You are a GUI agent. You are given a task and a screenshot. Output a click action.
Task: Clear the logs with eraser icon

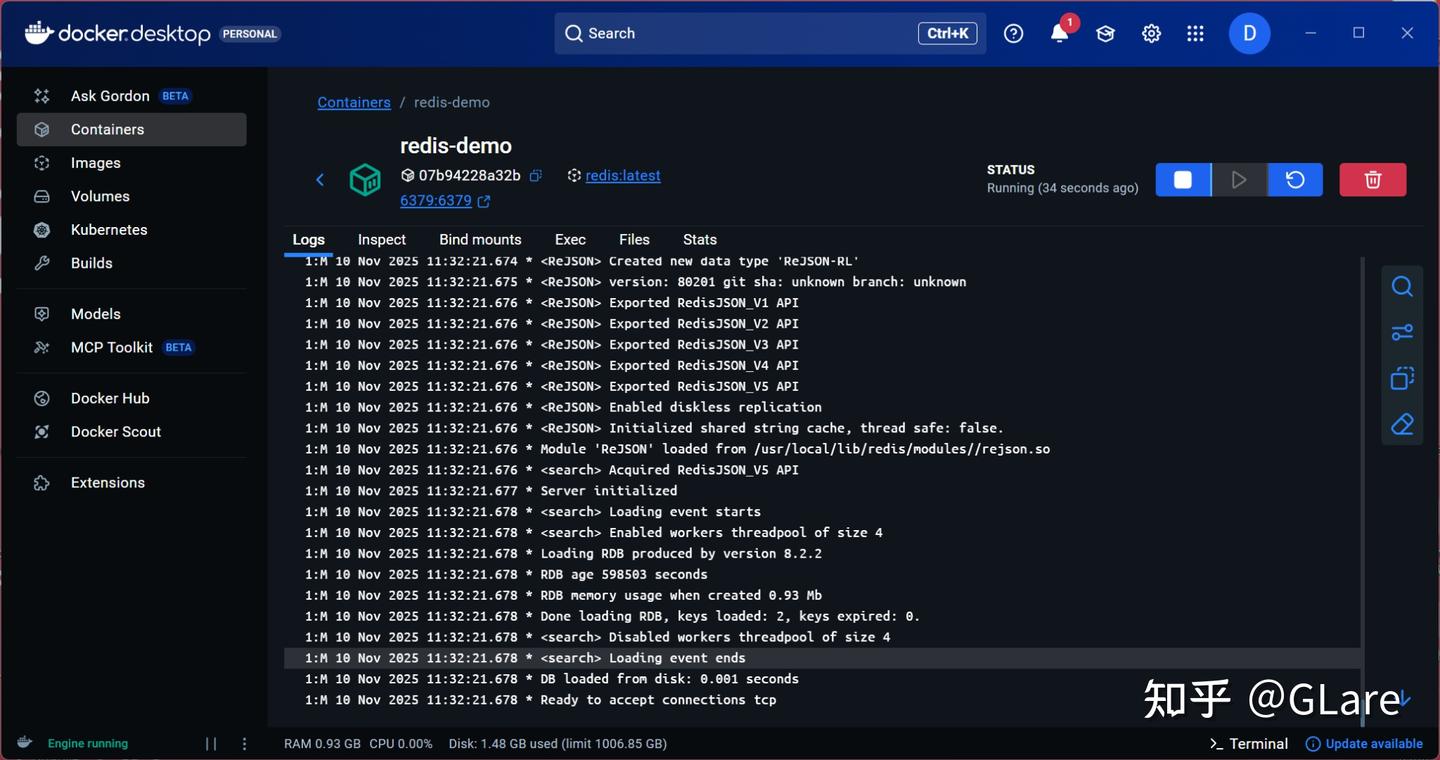[1402, 425]
